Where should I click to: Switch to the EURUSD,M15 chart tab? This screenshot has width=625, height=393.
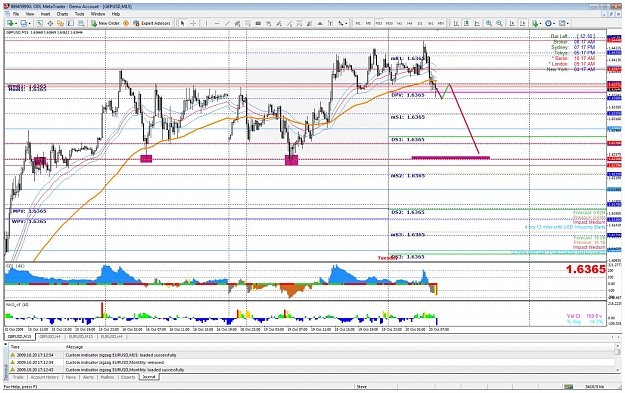[81, 336]
